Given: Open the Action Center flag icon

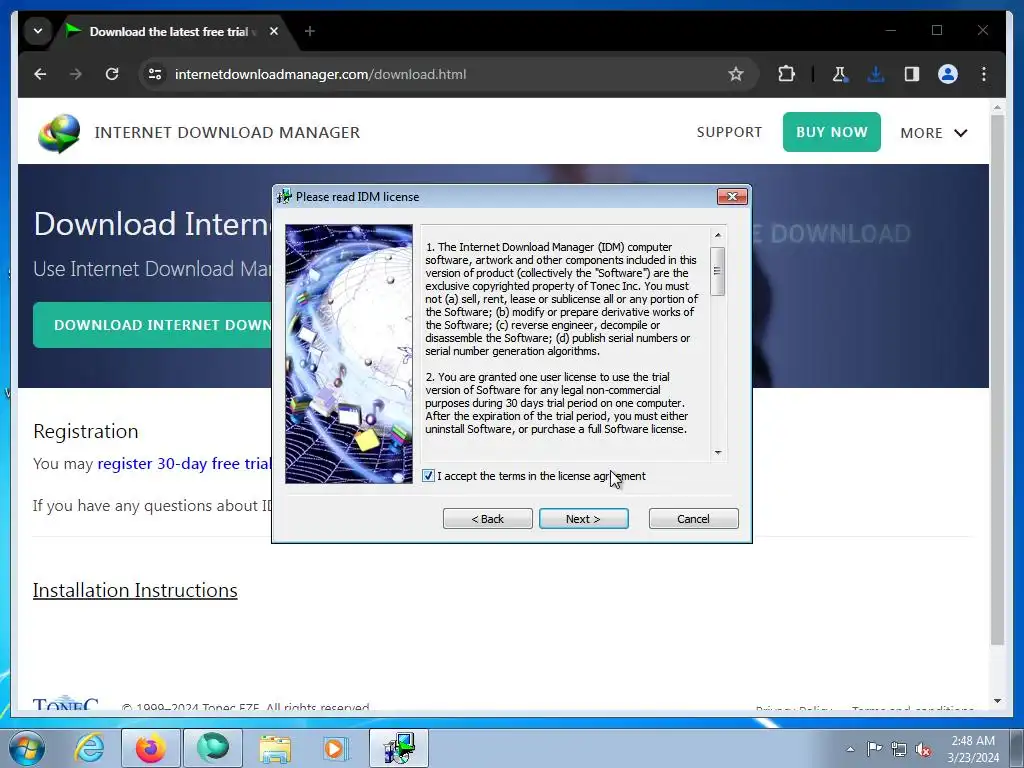Looking at the screenshot, I should point(874,749).
